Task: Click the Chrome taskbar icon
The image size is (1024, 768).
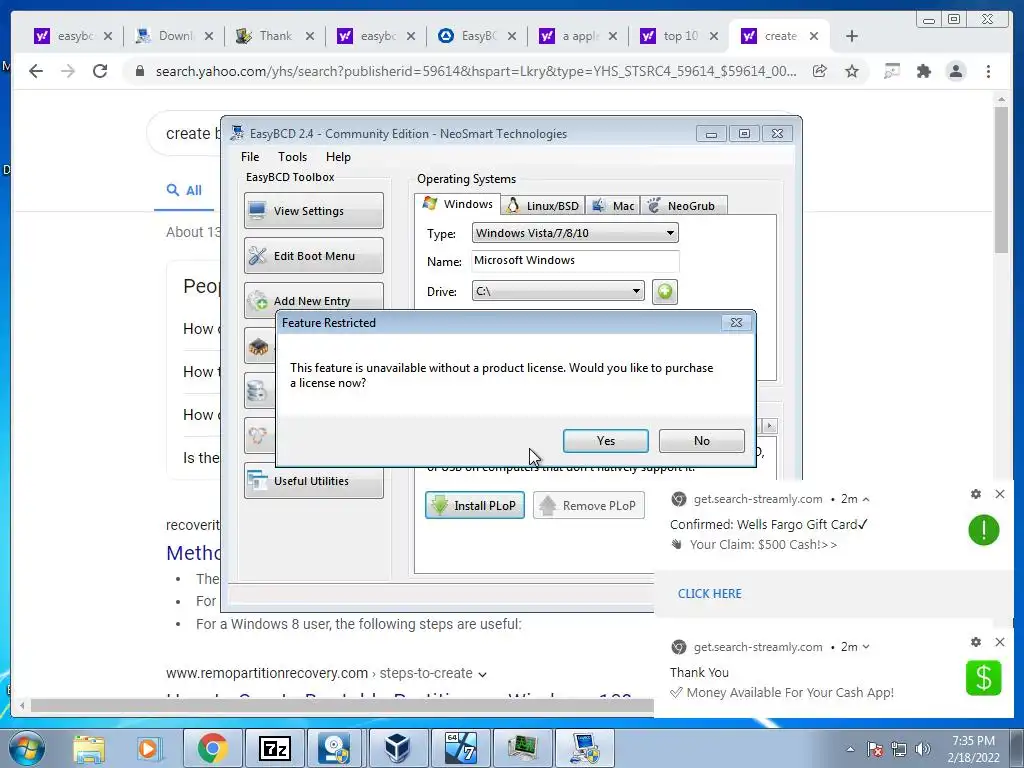Action: point(212,748)
